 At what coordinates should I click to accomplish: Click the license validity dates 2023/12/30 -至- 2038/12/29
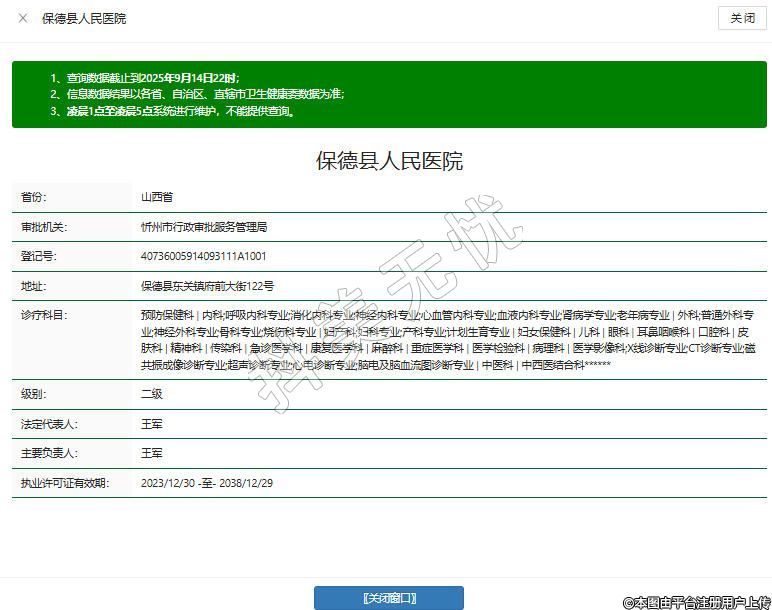click(208, 483)
